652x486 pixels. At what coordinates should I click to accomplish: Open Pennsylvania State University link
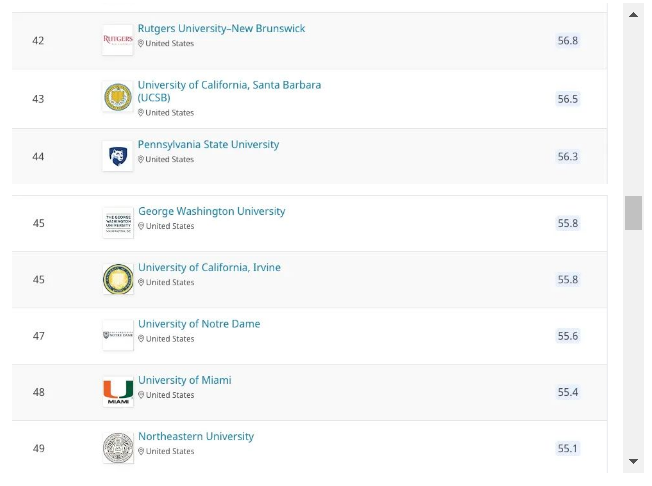coord(208,144)
